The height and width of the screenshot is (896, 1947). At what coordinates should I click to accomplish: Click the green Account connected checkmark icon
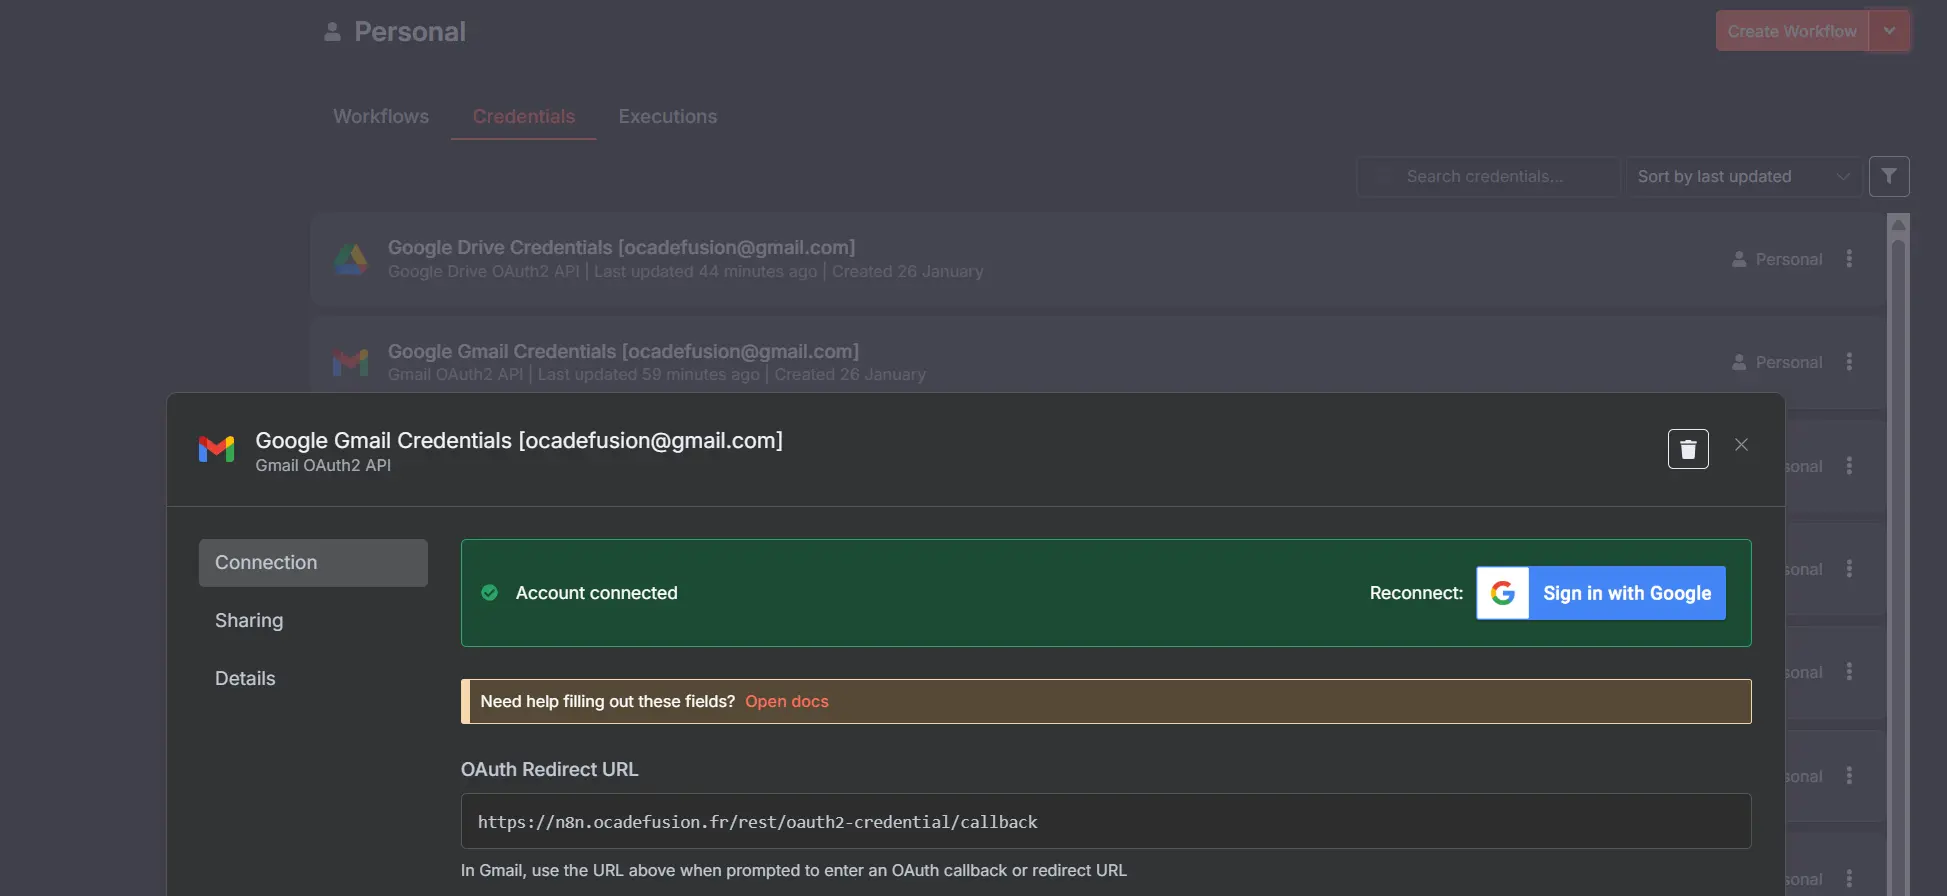tap(490, 593)
